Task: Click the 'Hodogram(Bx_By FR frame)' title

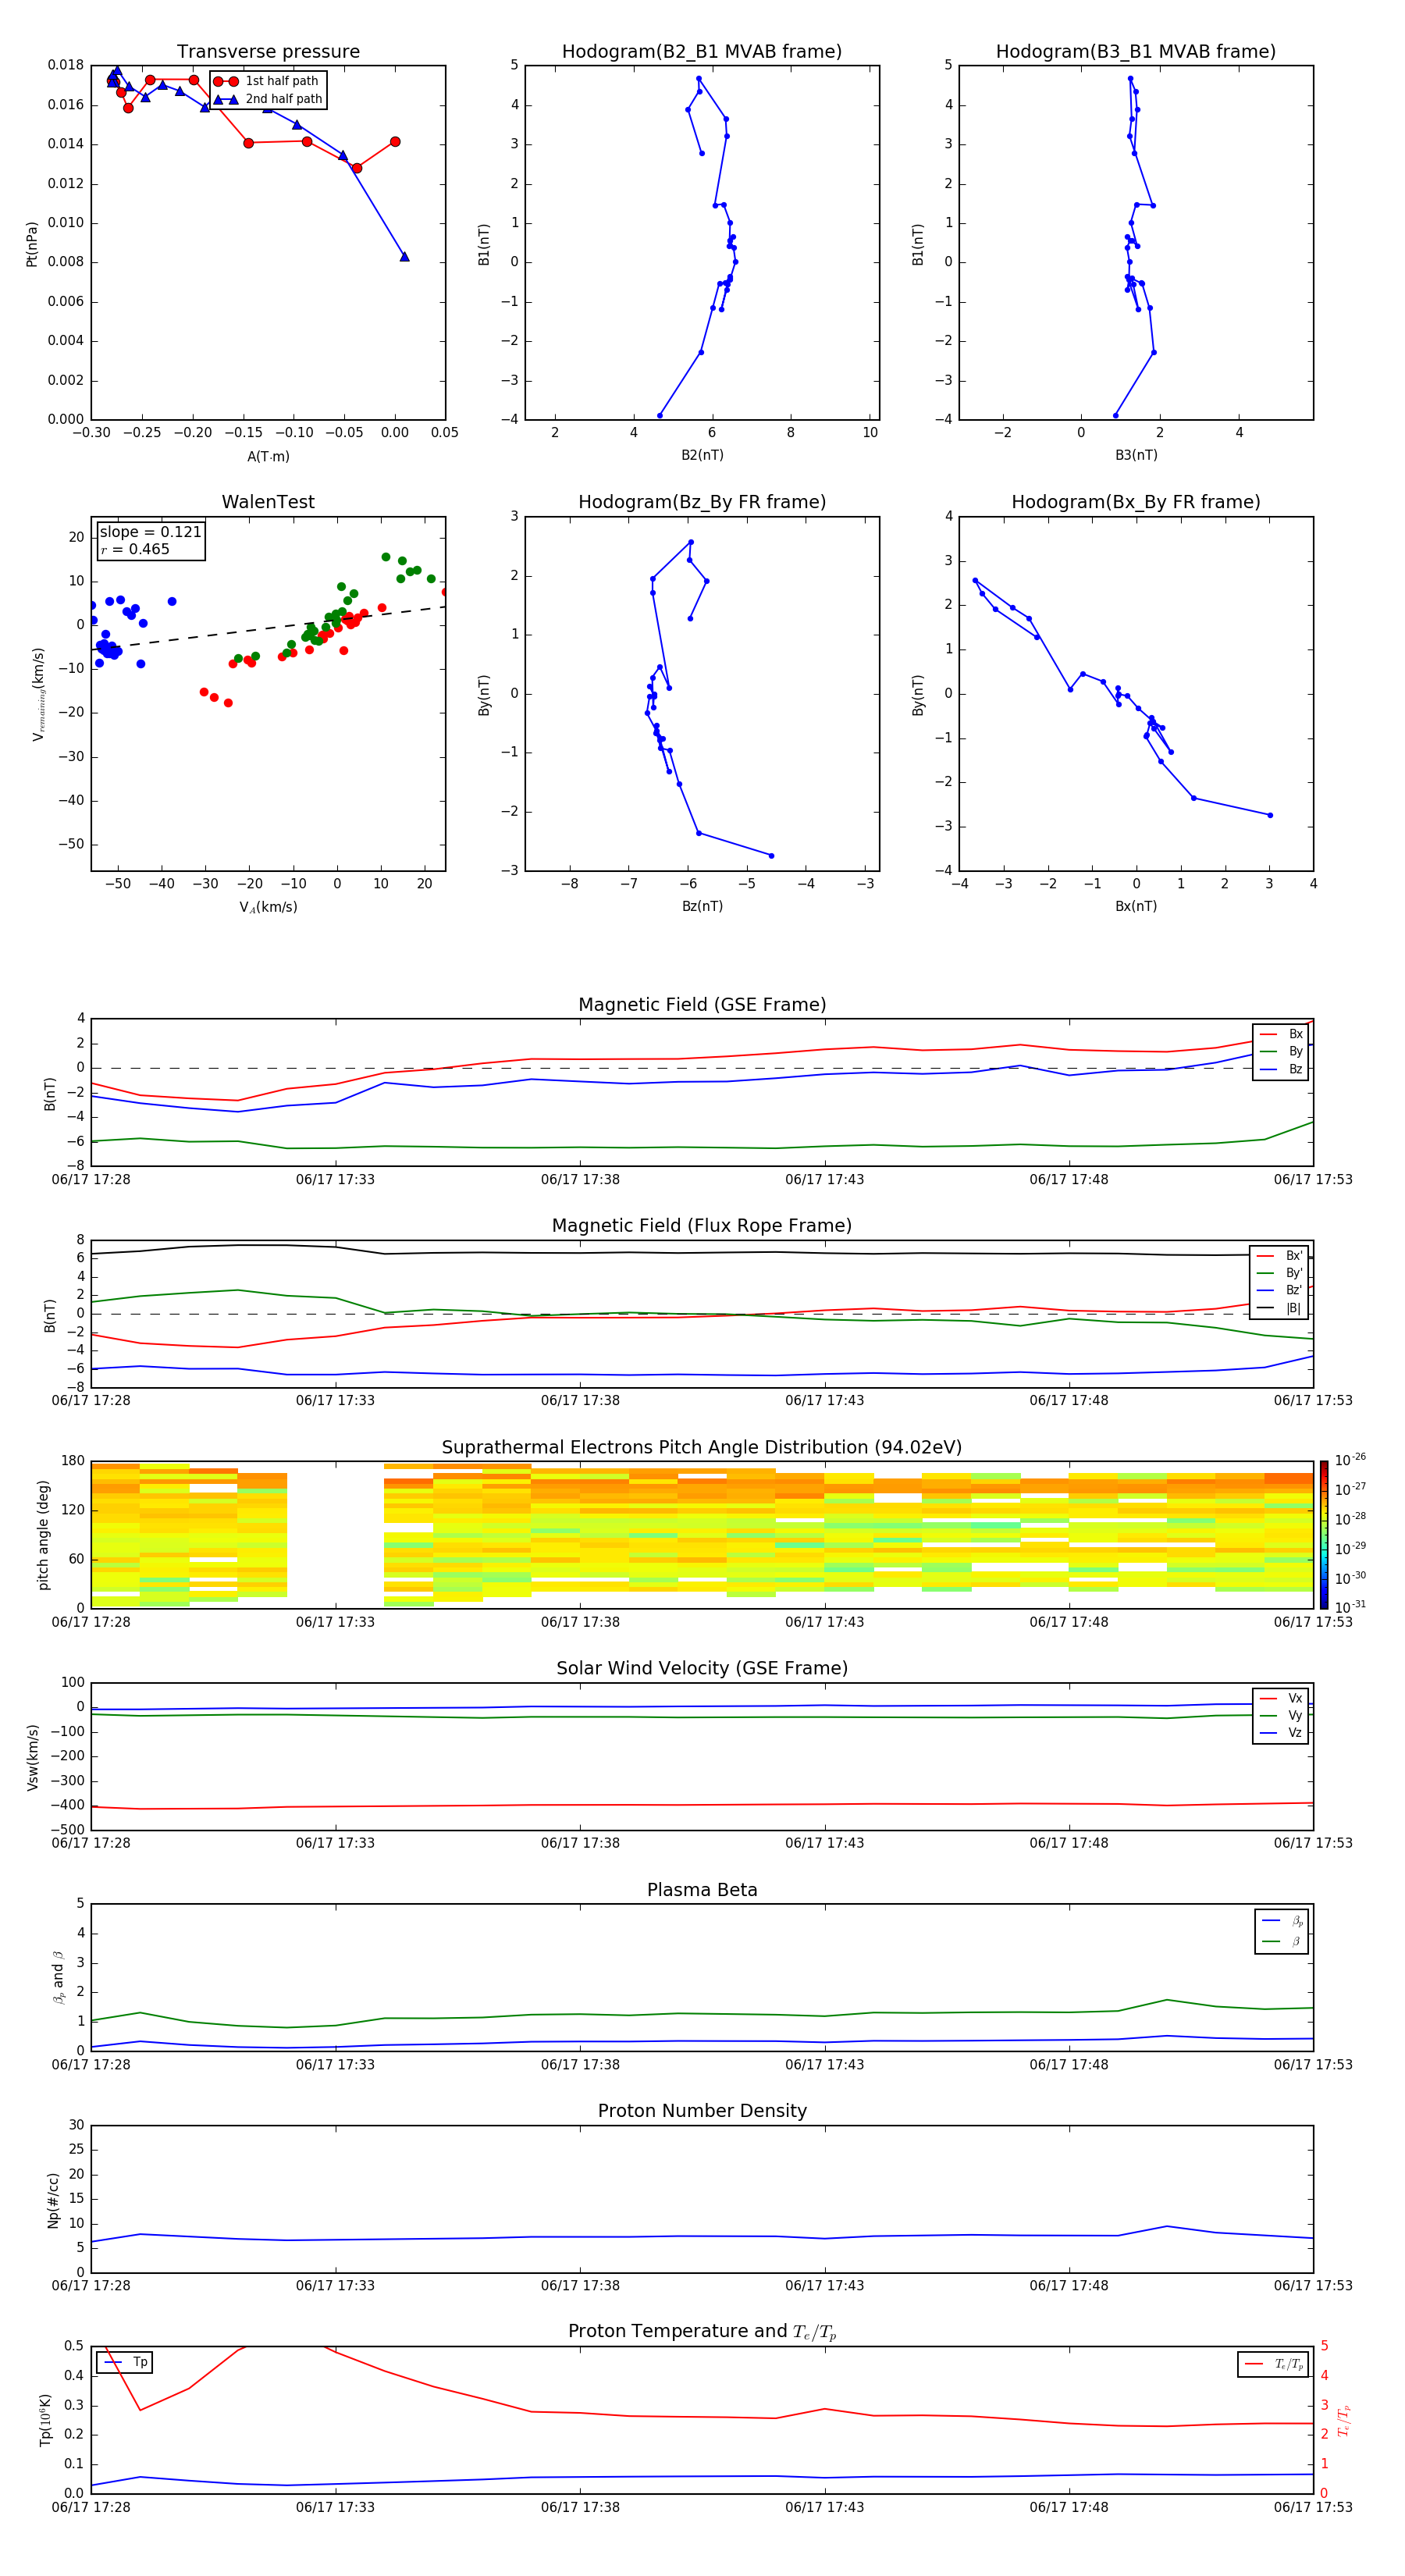Action: 1136,502
